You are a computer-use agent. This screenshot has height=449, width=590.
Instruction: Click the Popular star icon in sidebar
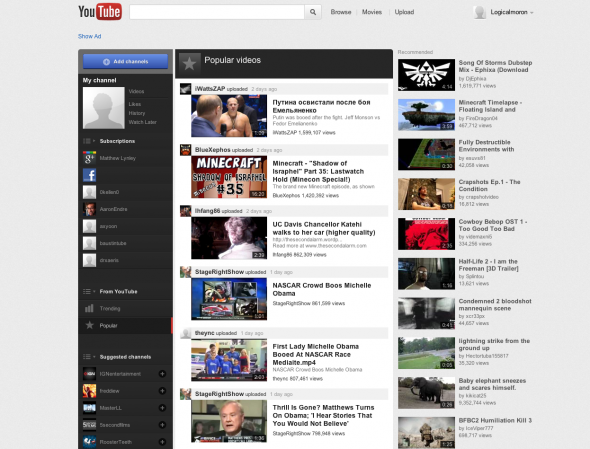click(x=89, y=325)
